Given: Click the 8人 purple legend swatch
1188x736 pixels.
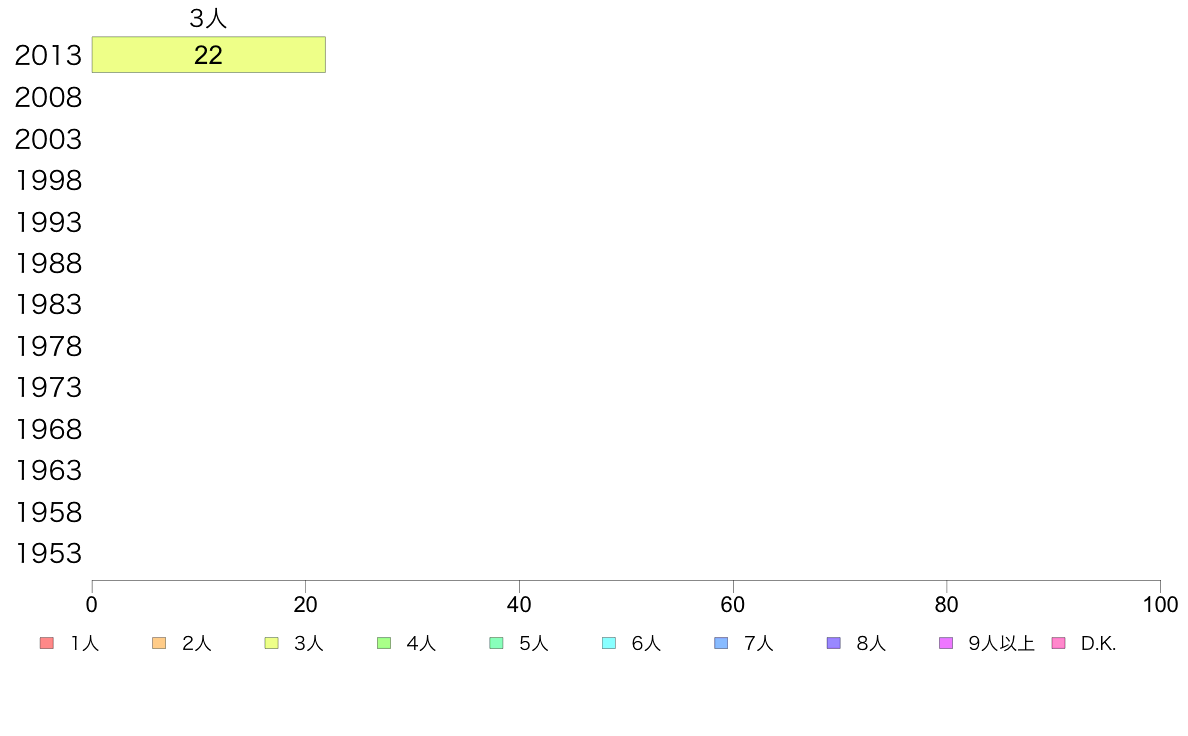Looking at the screenshot, I should click(833, 643).
